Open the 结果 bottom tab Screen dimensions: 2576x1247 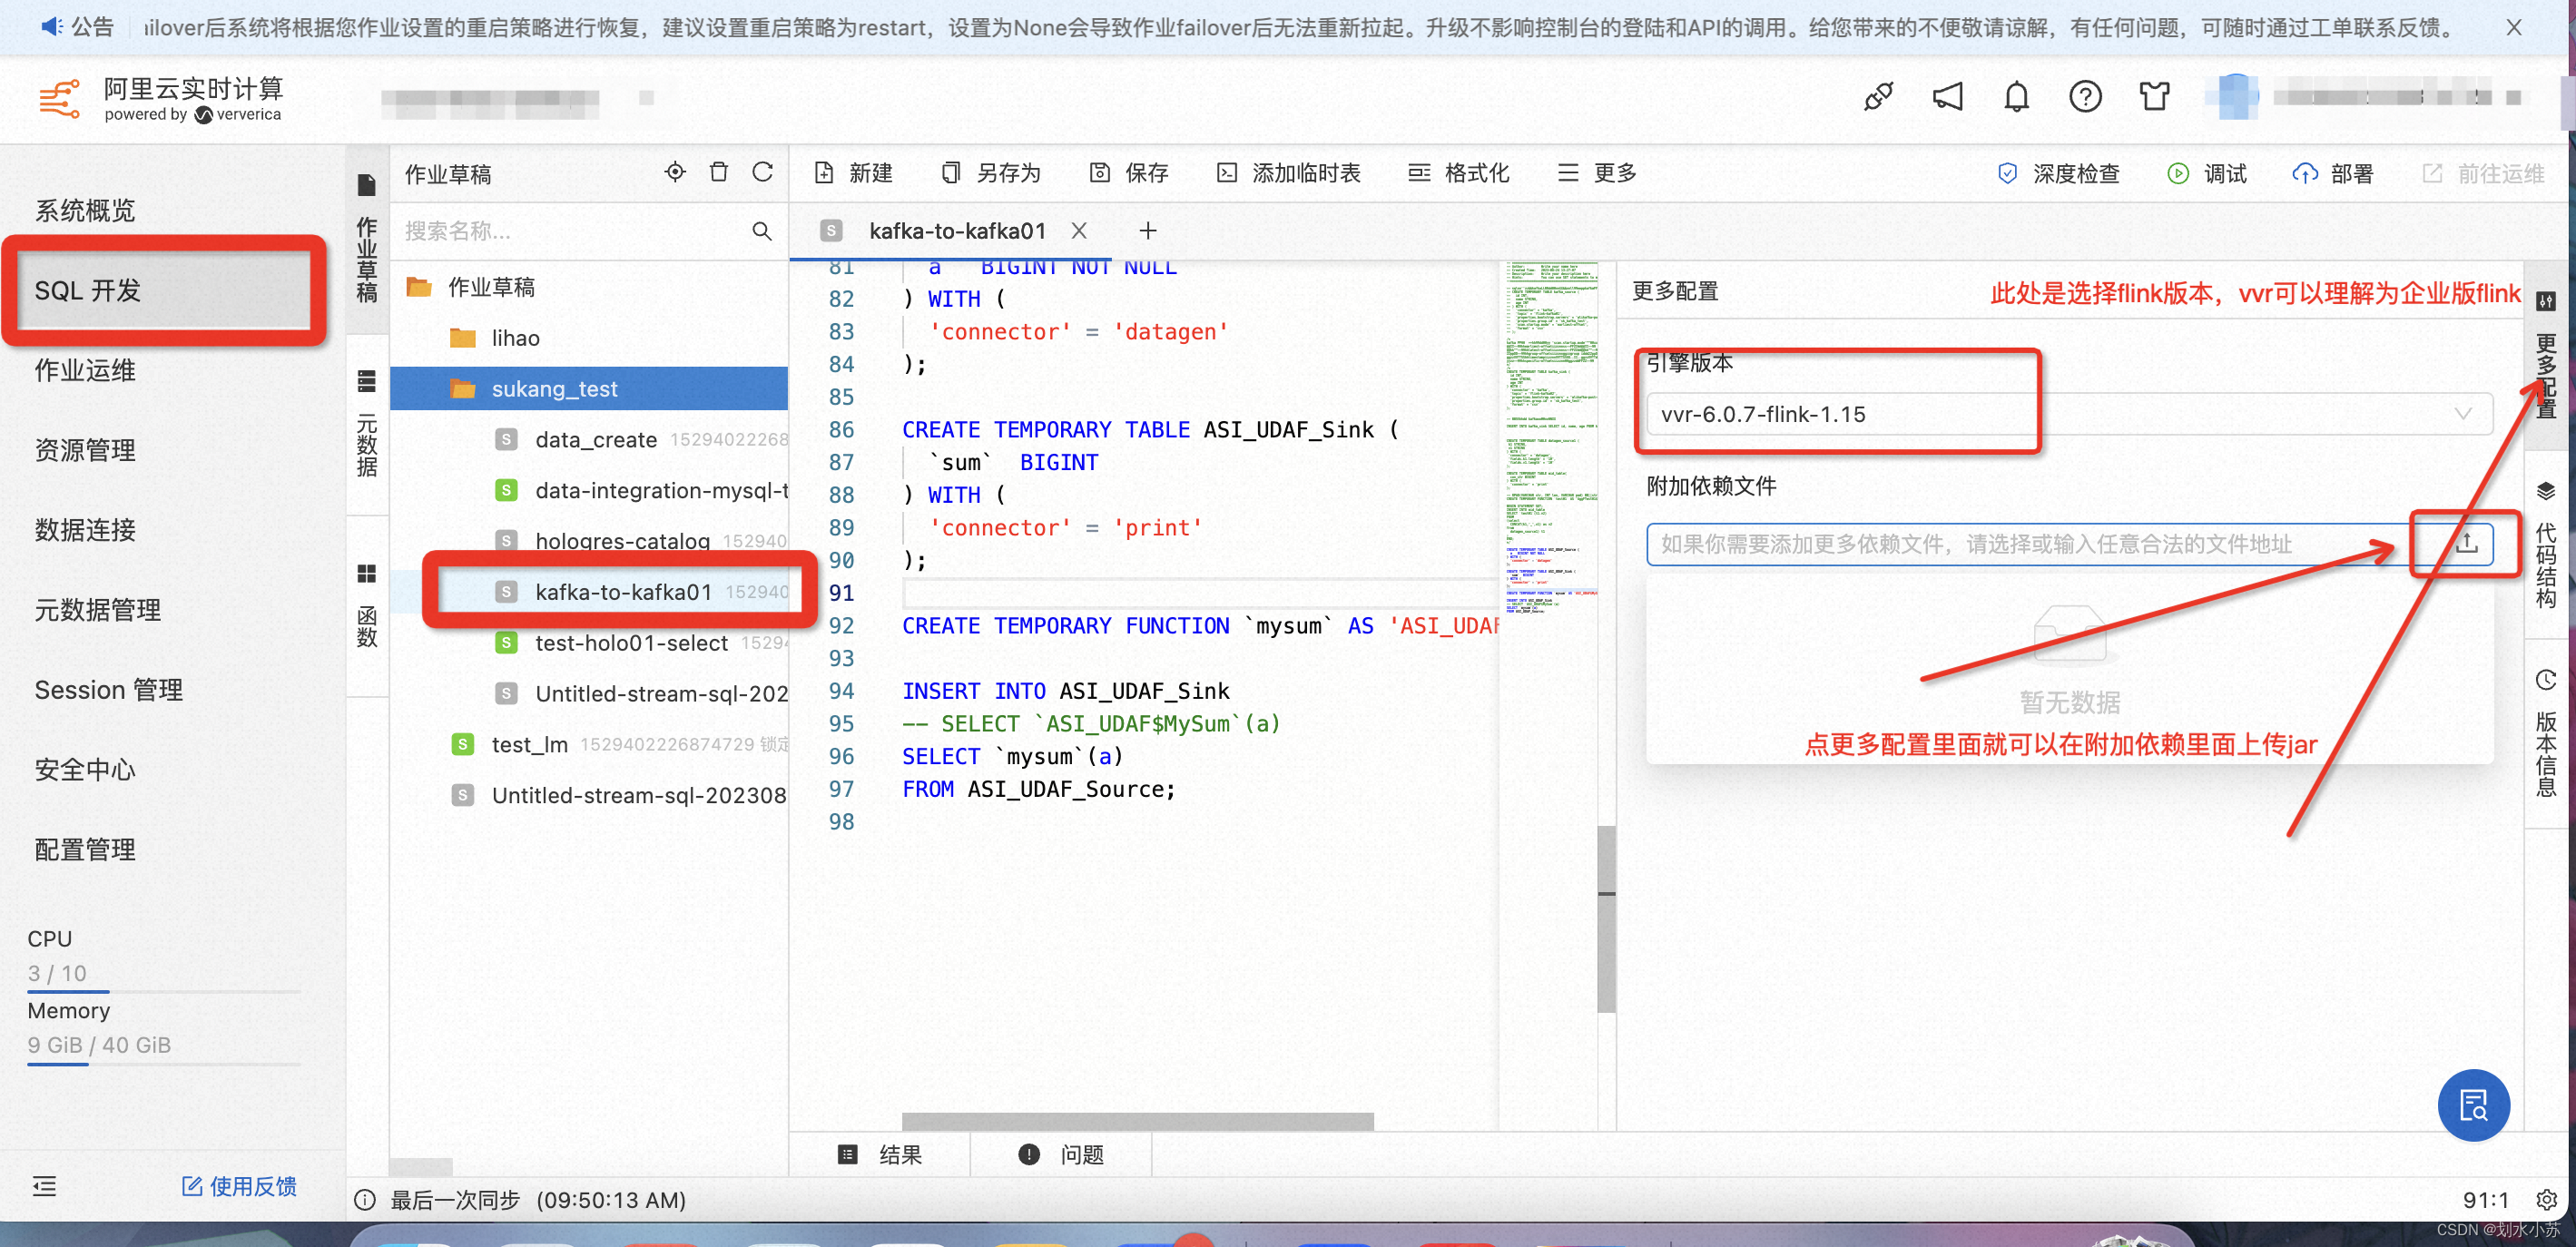click(x=880, y=1155)
